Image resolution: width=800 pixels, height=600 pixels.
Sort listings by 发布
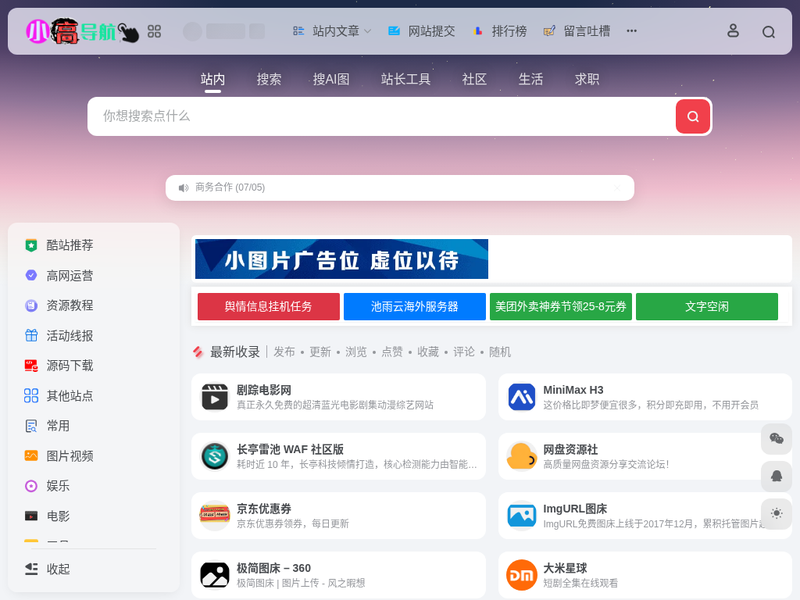click(x=284, y=352)
